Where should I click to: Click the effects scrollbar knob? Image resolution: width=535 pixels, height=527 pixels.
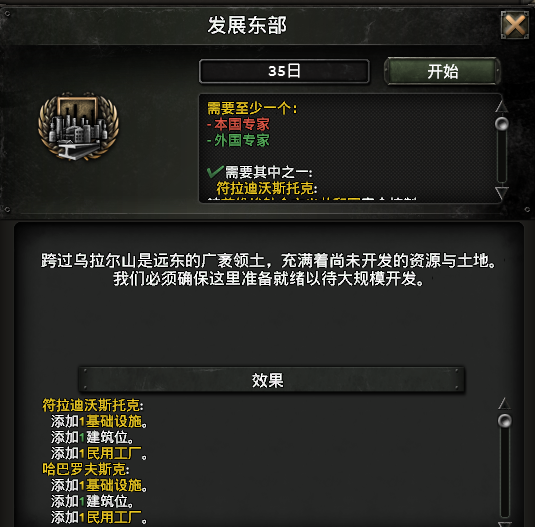click(504, 421)
